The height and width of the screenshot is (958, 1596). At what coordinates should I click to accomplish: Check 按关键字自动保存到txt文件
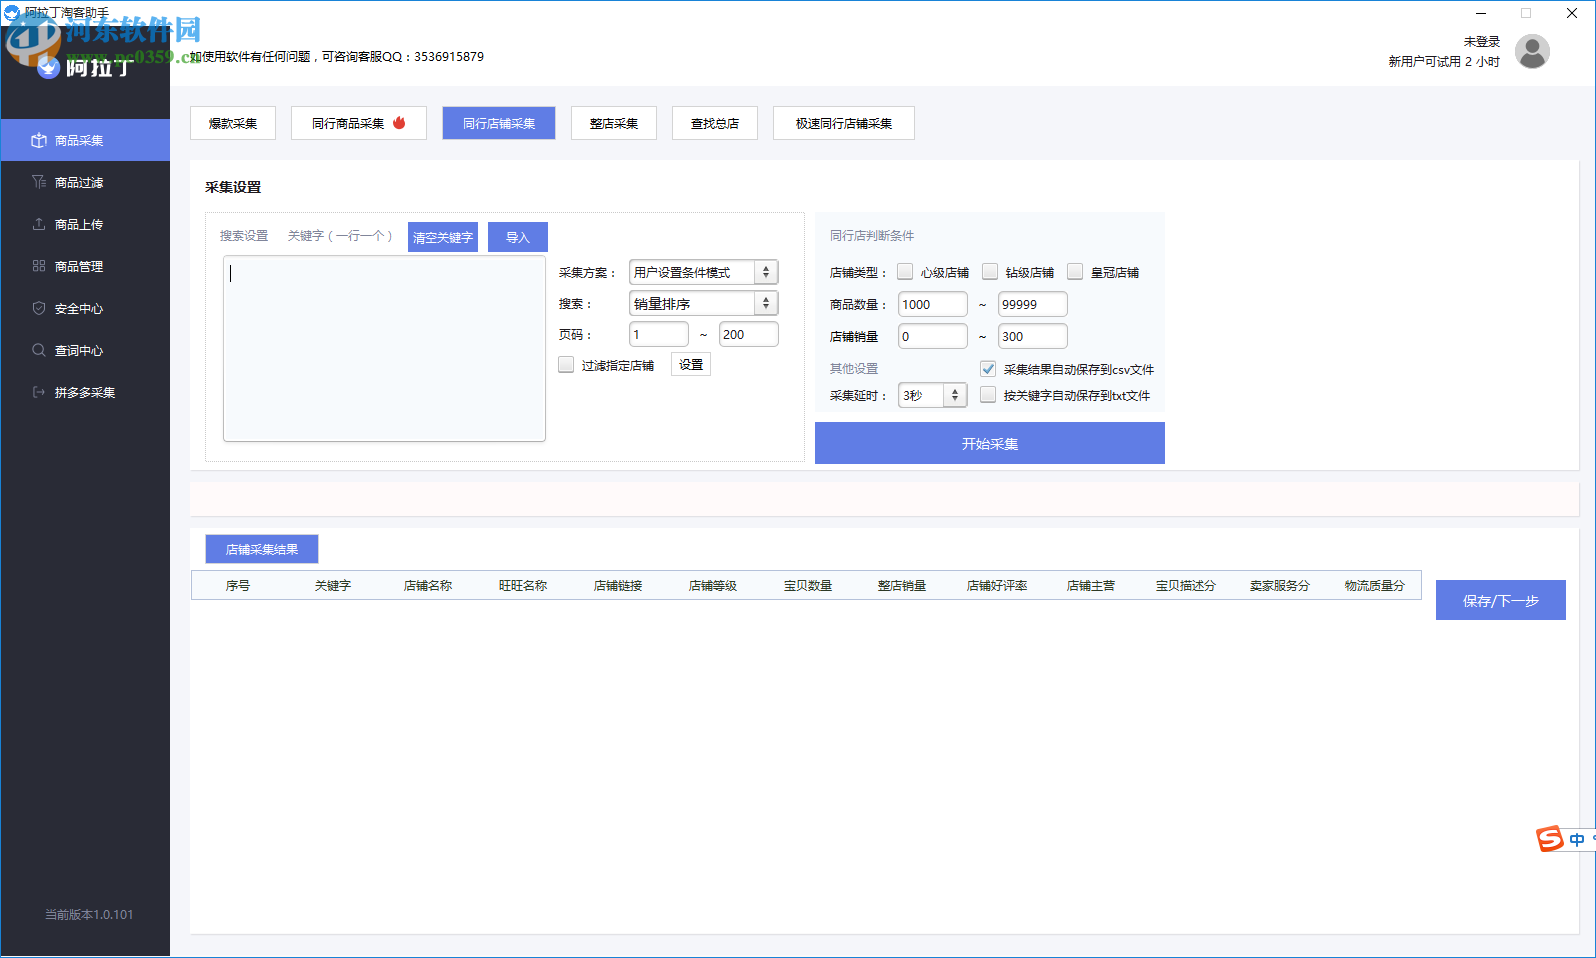click(x=988, y=394)
